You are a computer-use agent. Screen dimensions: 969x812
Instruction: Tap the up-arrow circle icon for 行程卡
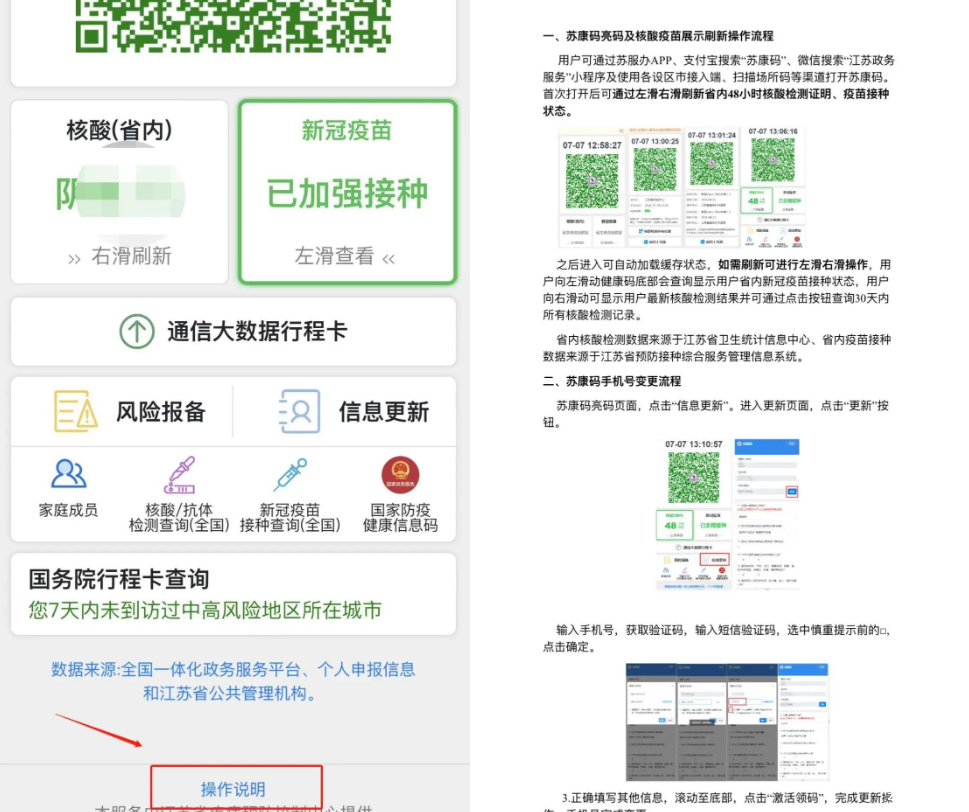click(137, 331)
